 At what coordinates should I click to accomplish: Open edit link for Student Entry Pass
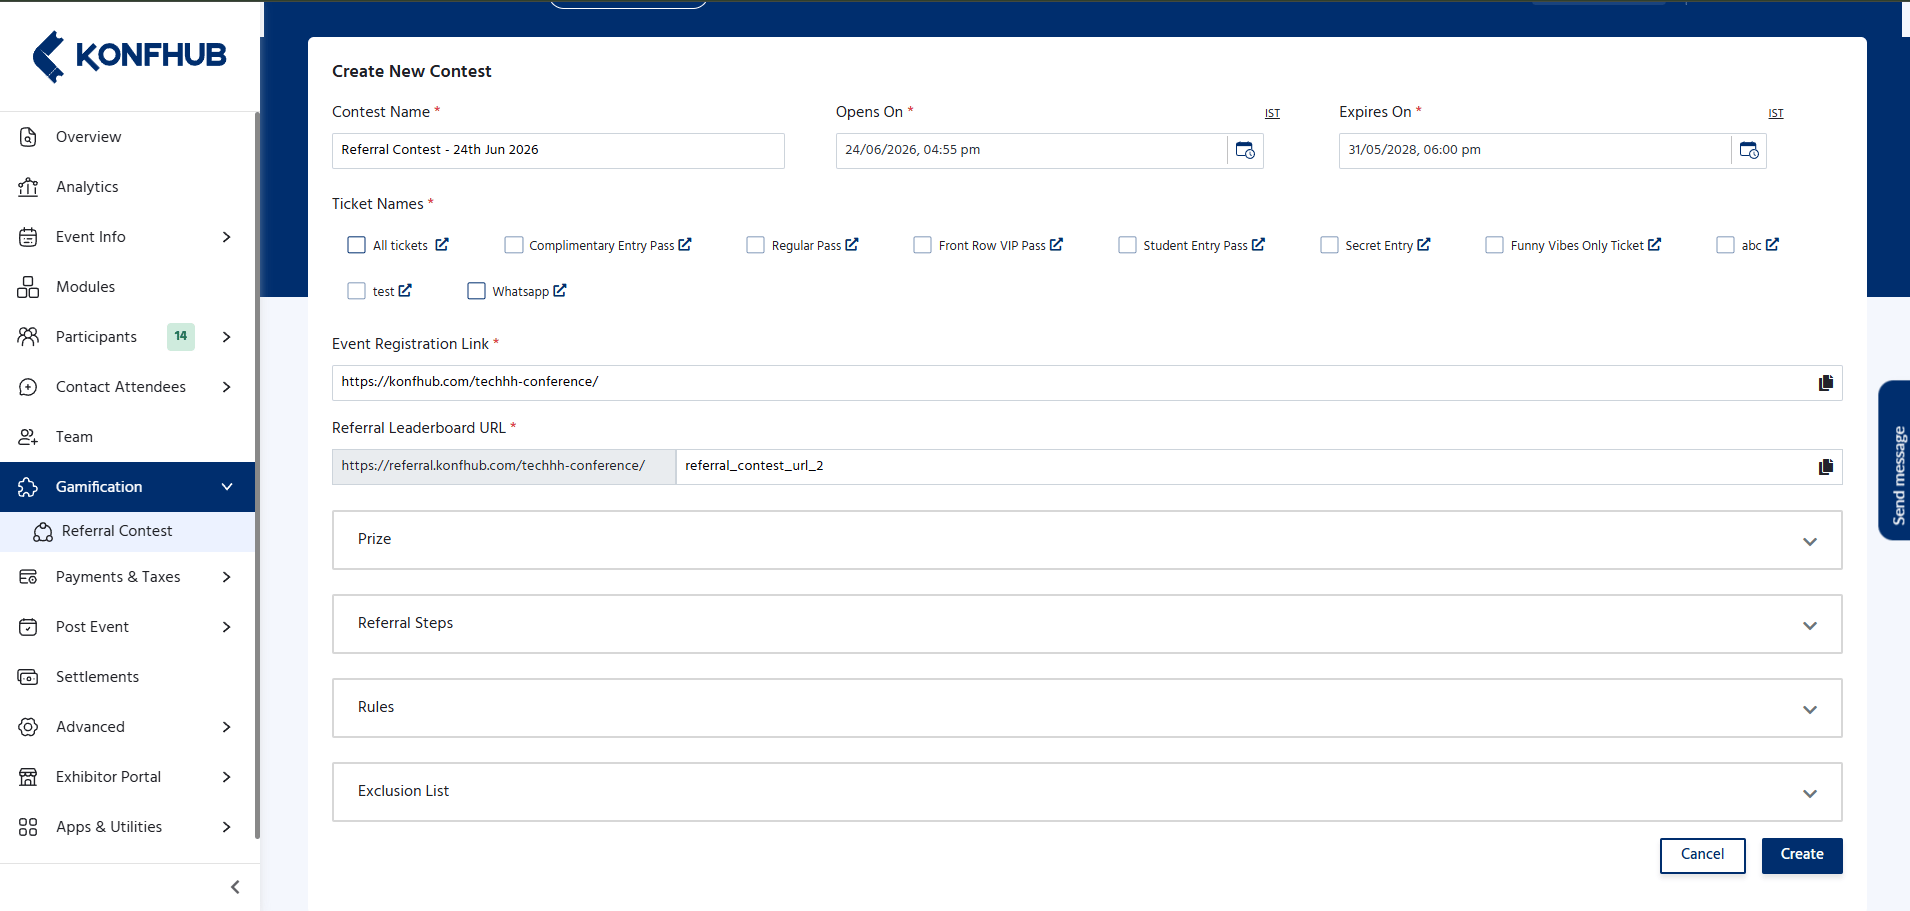[1258, 244]
